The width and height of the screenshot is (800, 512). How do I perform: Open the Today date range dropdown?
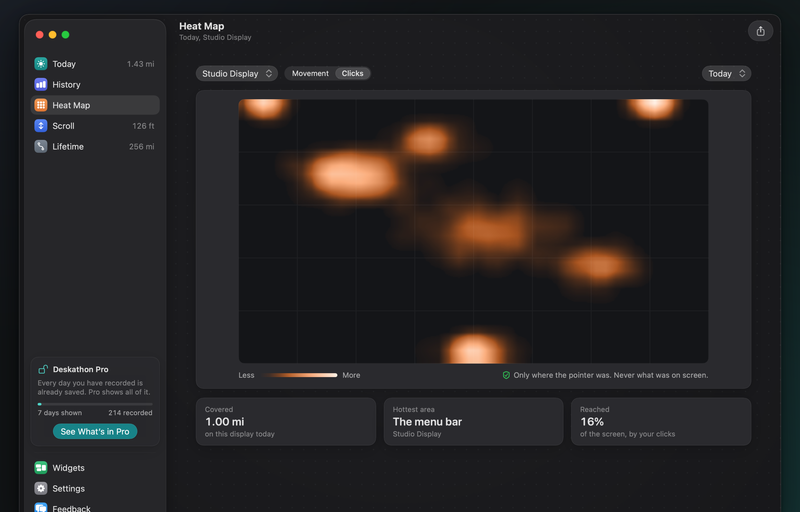[727, 73]
